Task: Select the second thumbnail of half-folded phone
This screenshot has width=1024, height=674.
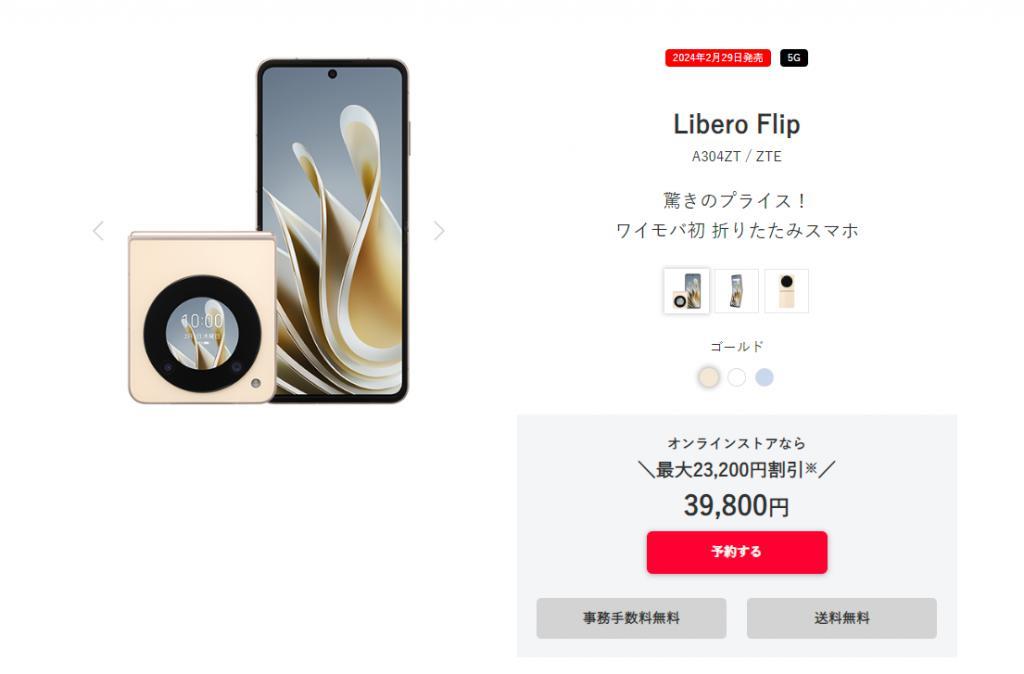Action: [x=737, y=291]
